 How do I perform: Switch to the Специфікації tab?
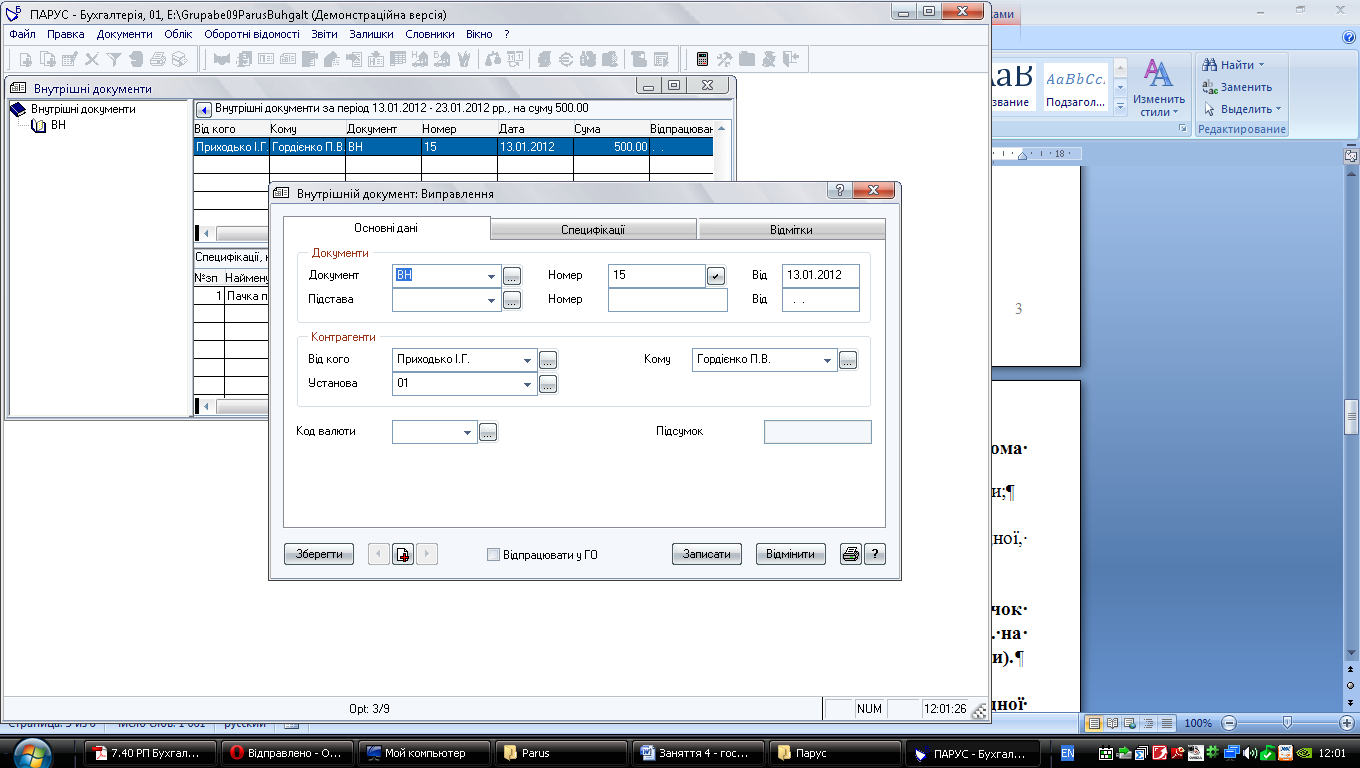(593, 230)
